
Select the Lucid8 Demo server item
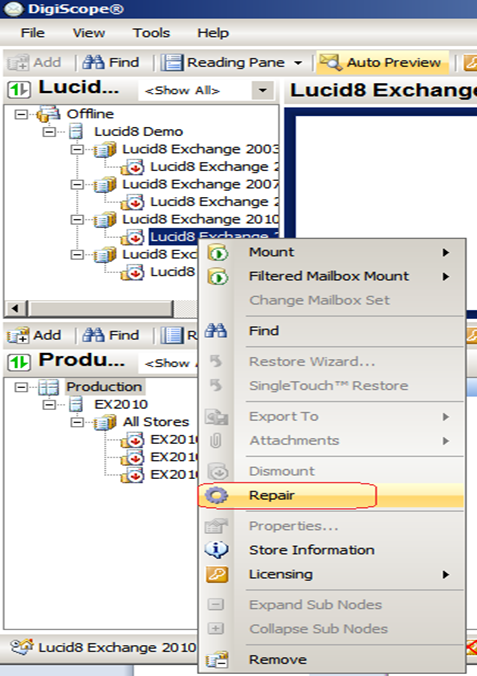tap(138, 131)
